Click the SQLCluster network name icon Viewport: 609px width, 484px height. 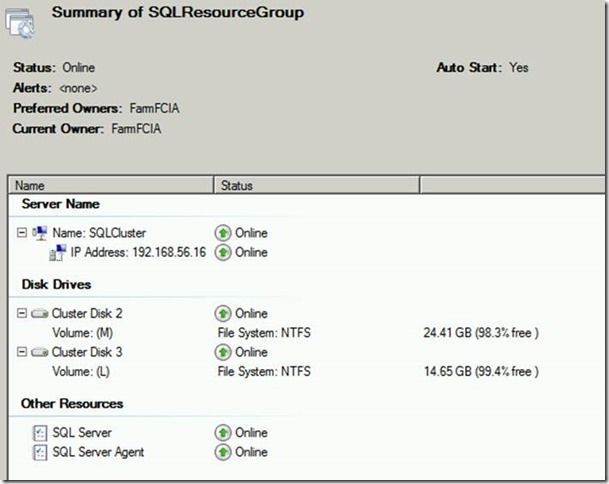[39, 233]
